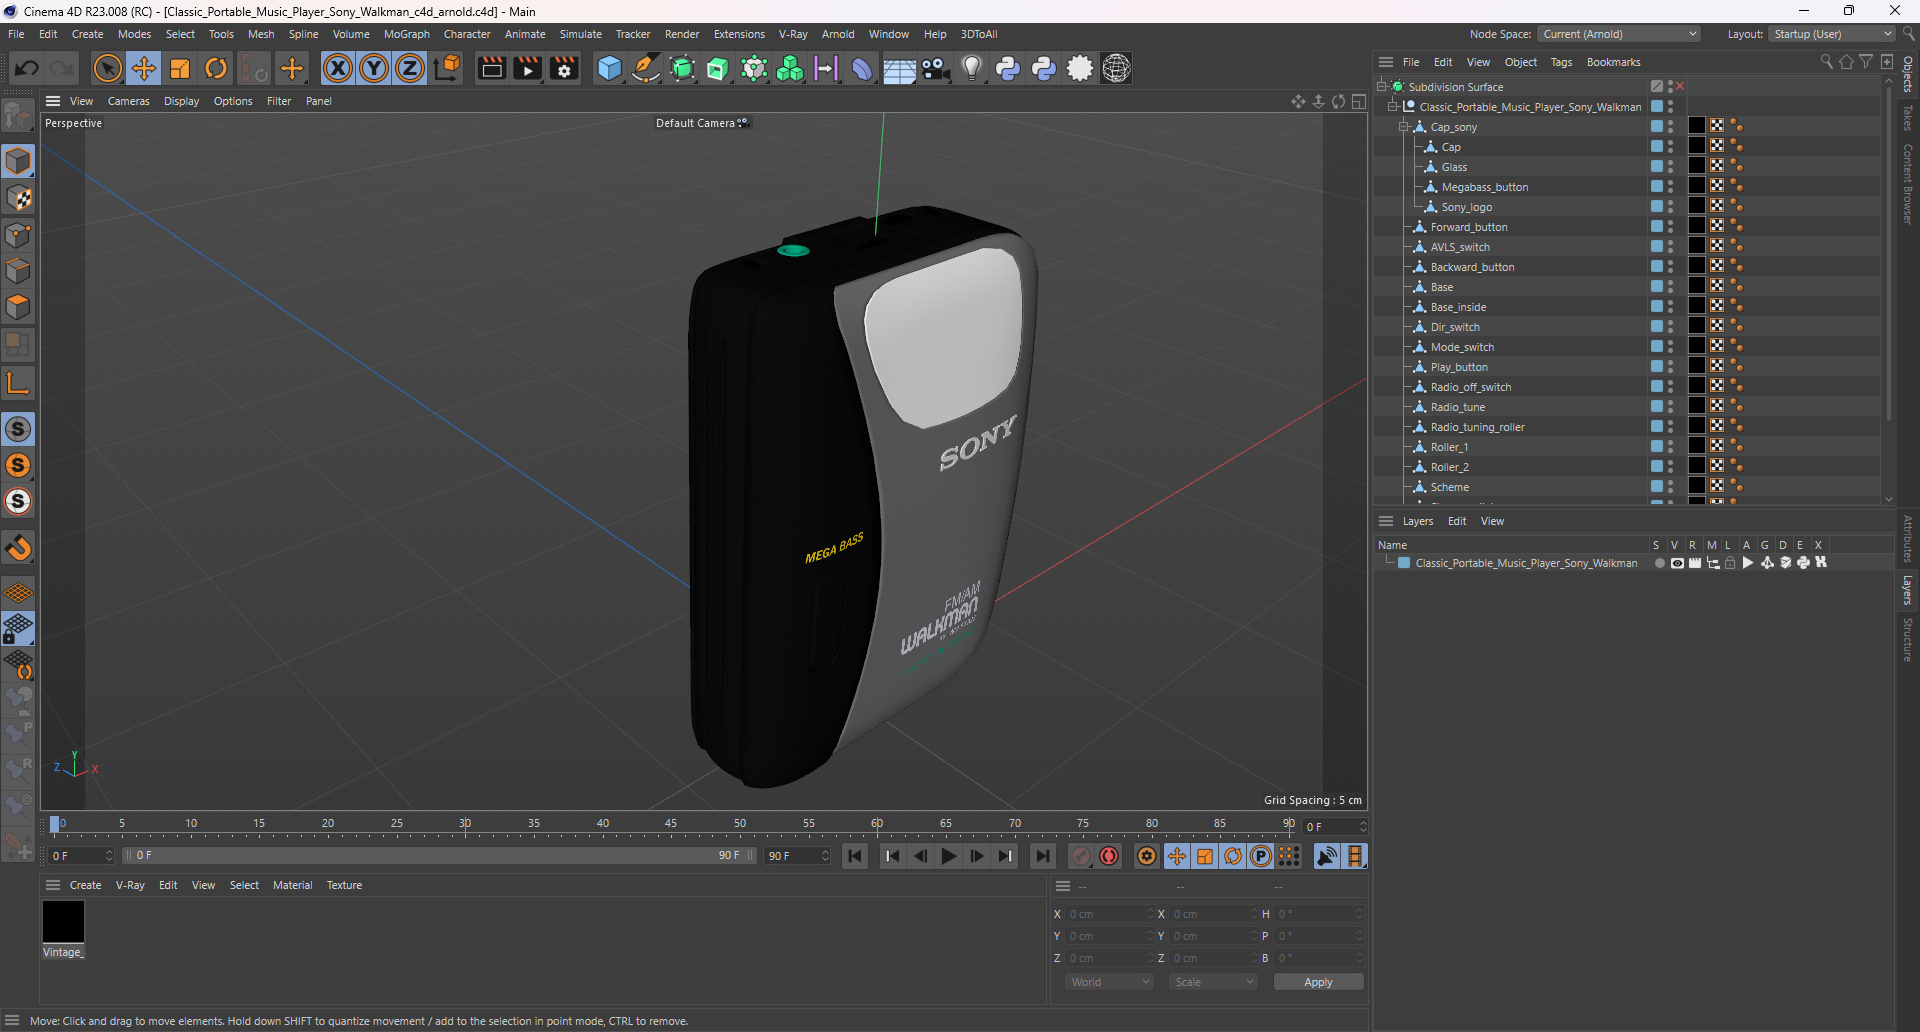Go to the start of the animation

[855, 856]
